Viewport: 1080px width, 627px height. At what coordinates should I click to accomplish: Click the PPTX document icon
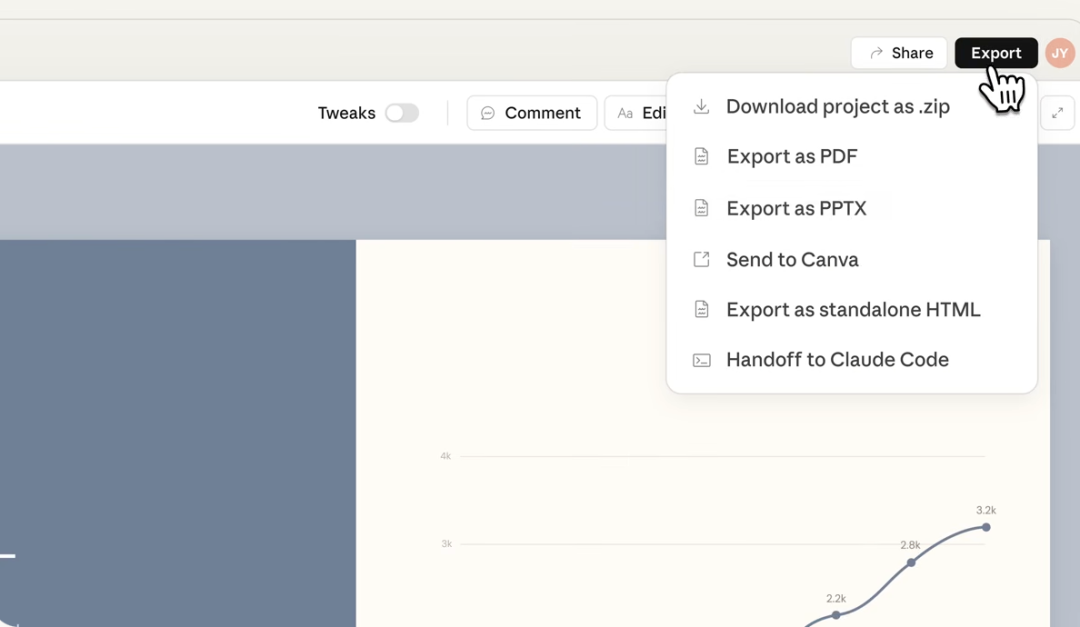[x=702, y=208]
